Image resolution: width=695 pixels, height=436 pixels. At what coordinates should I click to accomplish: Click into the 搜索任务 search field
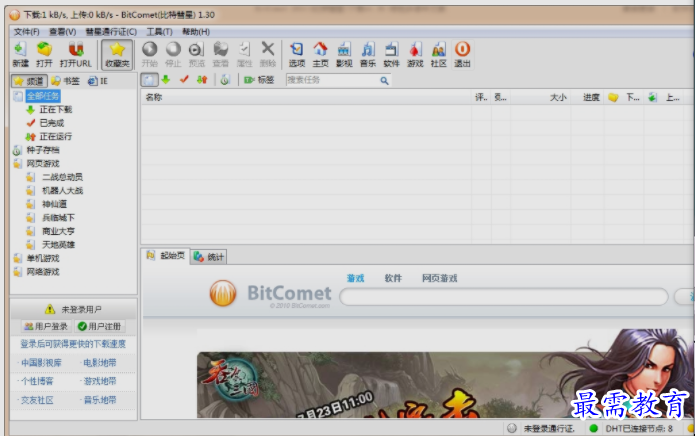point(332,80)
